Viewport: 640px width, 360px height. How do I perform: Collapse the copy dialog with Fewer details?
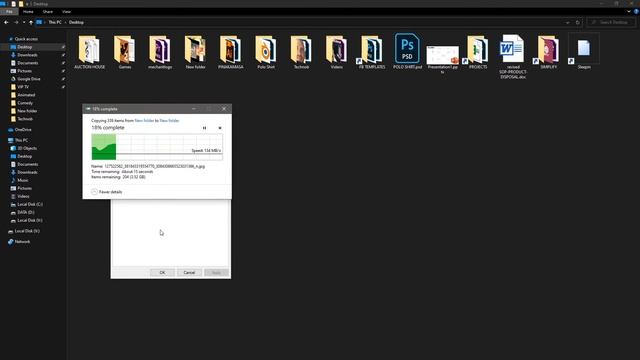click(107, 192)
